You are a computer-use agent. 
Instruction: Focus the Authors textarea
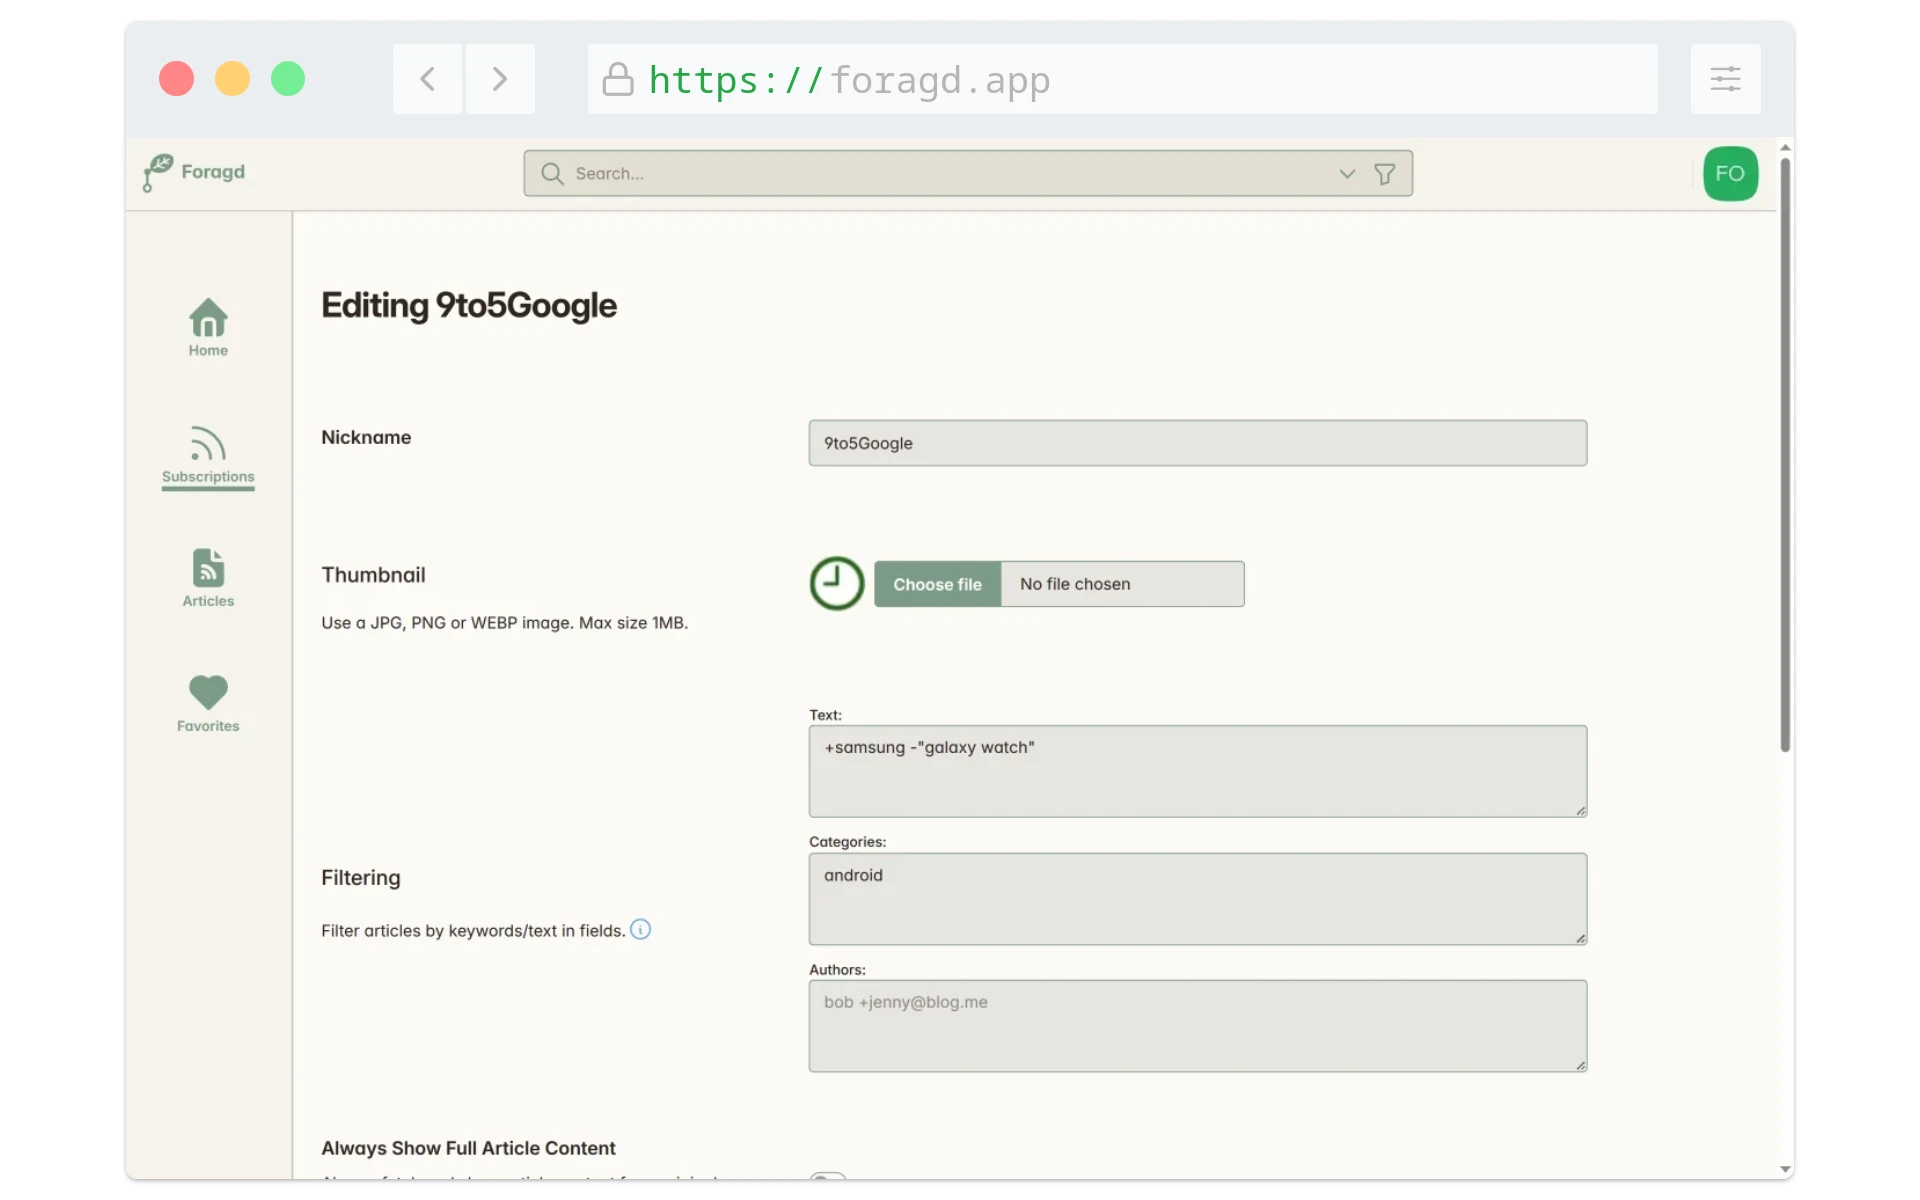coord(1197,1026)
